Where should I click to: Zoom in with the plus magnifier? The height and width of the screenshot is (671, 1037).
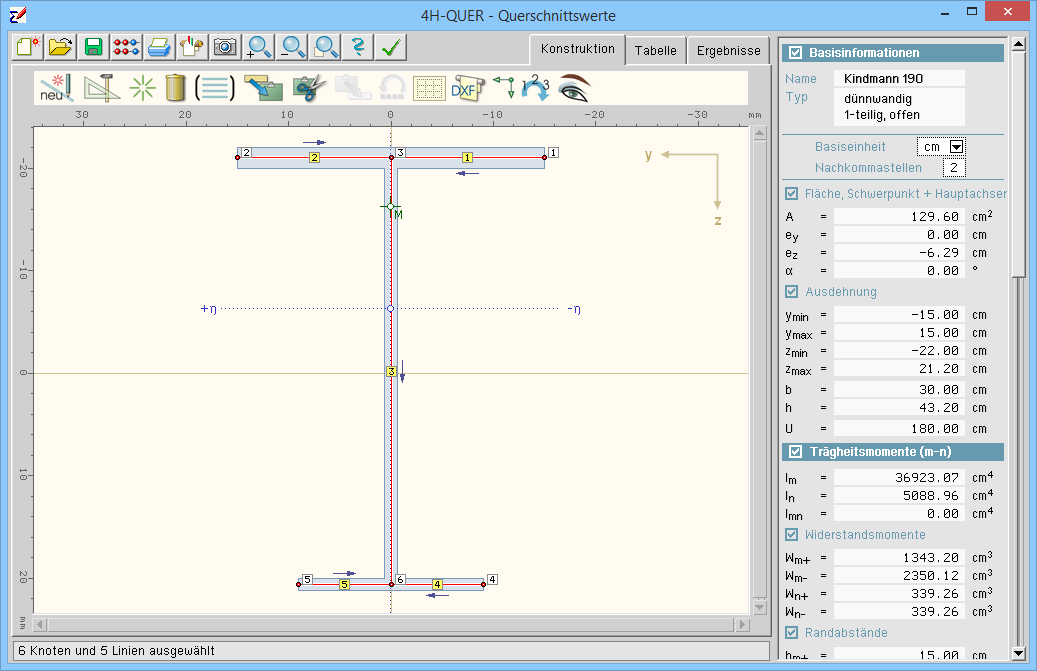point(259,47)
